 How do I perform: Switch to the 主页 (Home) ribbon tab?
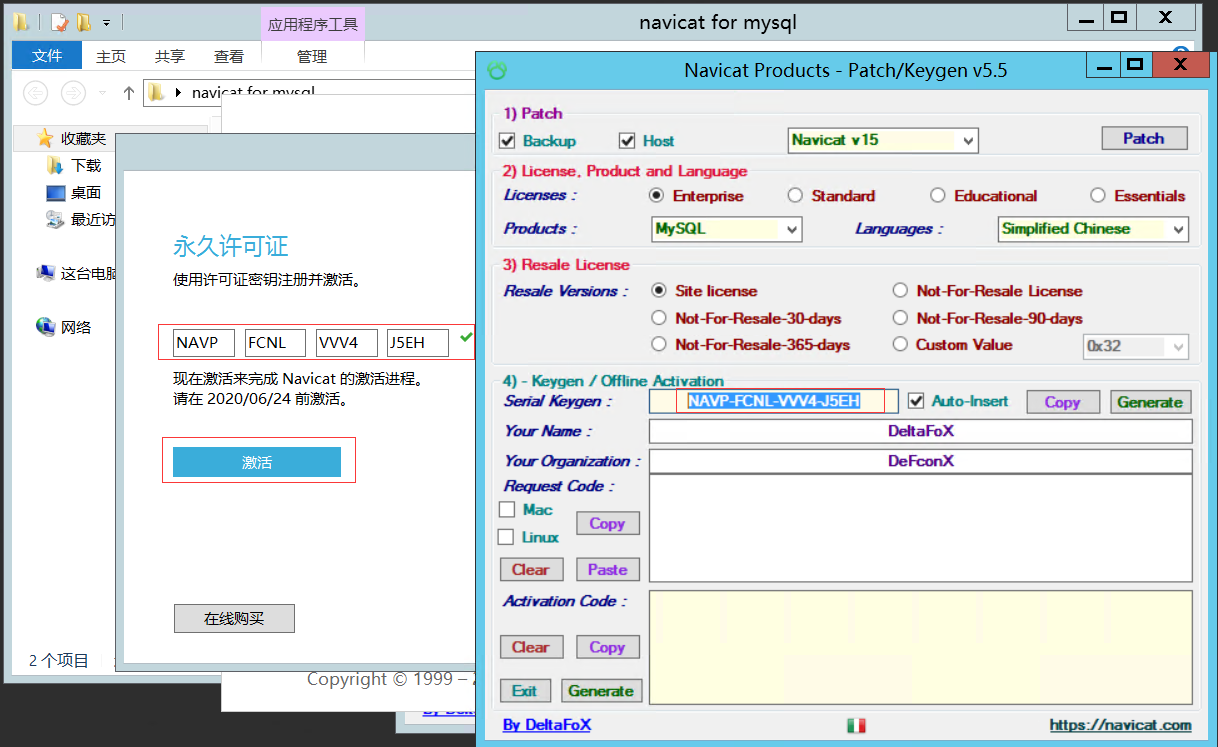click(111, 57)
